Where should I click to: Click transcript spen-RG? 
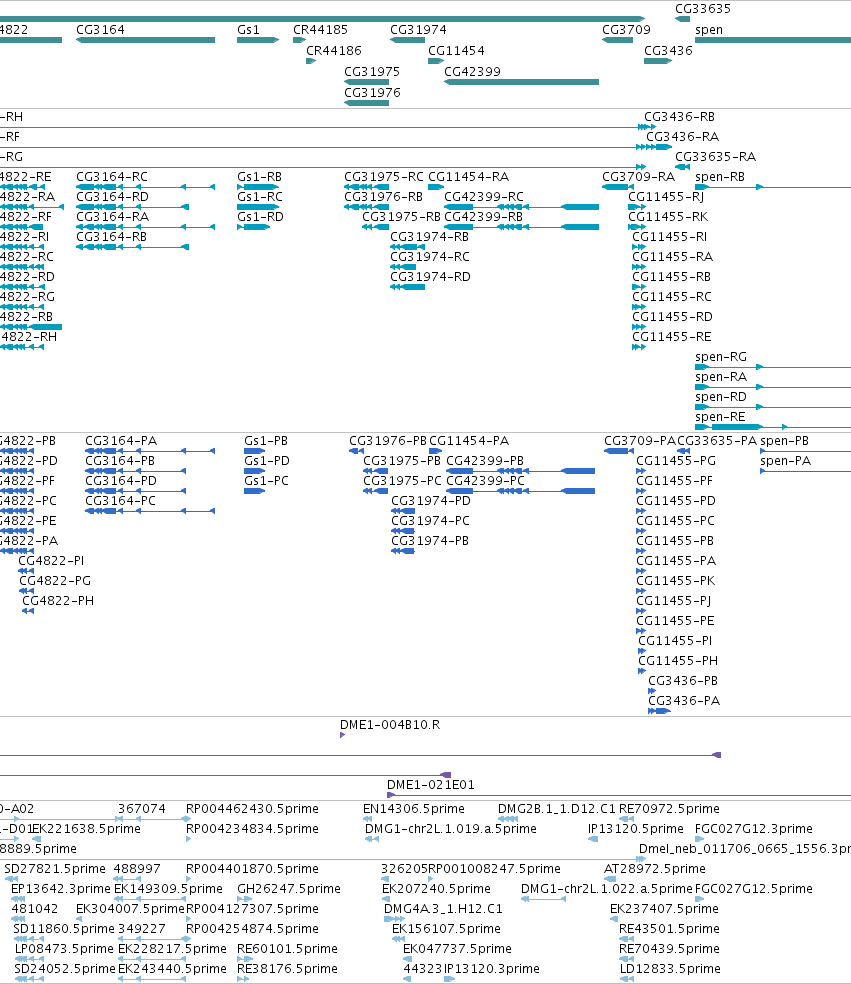(721, 357)
